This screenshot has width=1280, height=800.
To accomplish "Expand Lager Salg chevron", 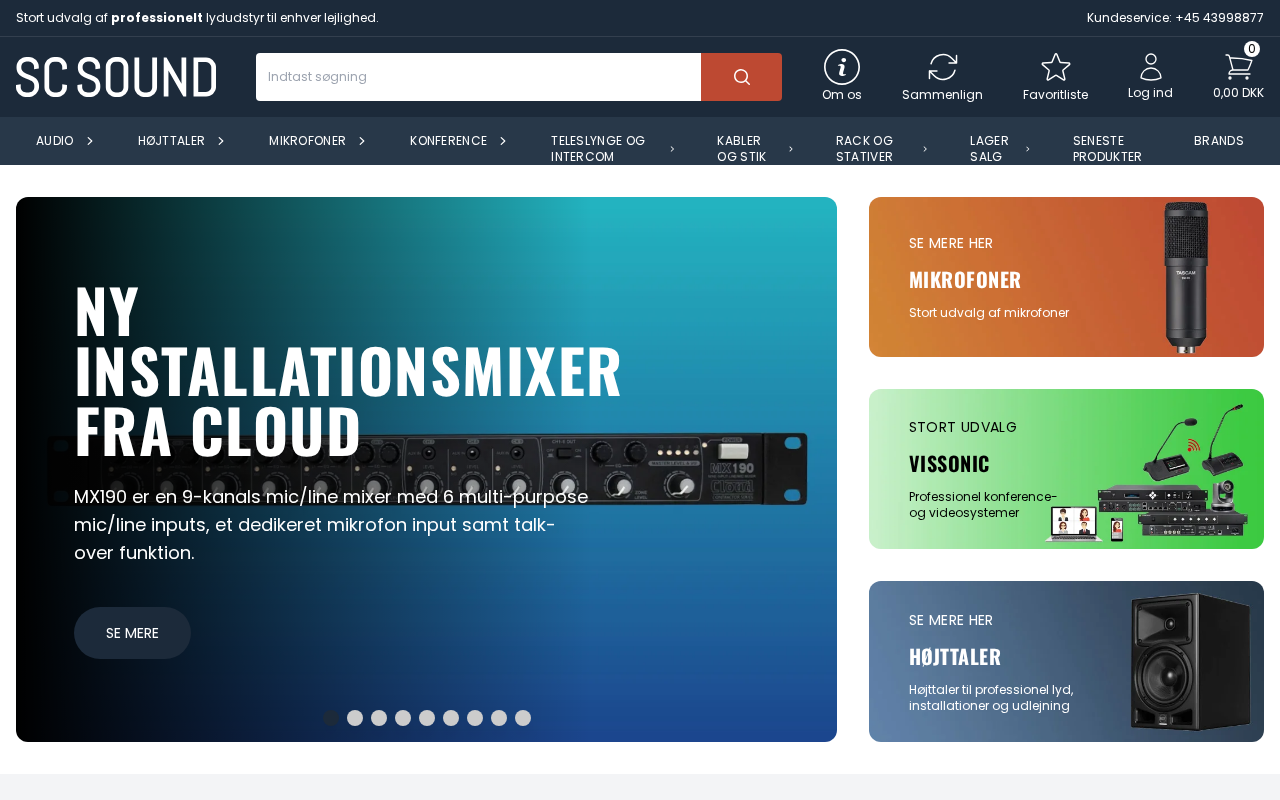I will tap(1028, 149).
